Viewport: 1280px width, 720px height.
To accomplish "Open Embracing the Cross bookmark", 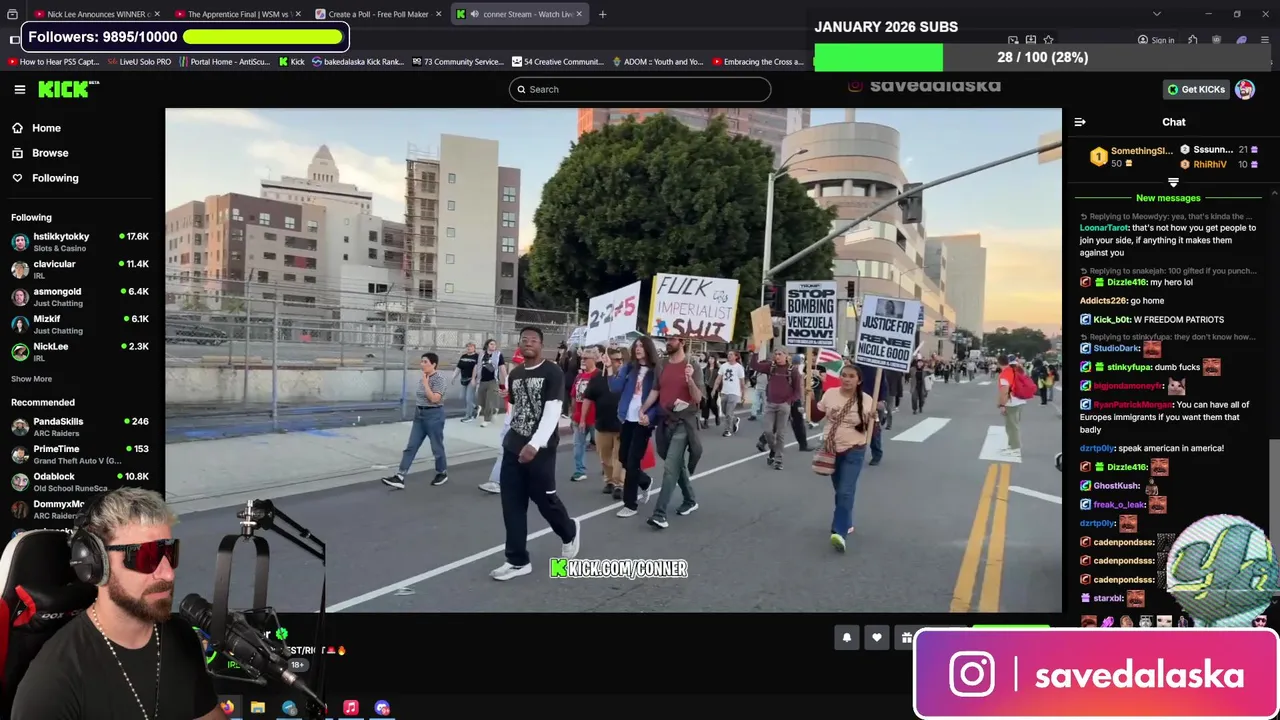I will tap(758, 62).
